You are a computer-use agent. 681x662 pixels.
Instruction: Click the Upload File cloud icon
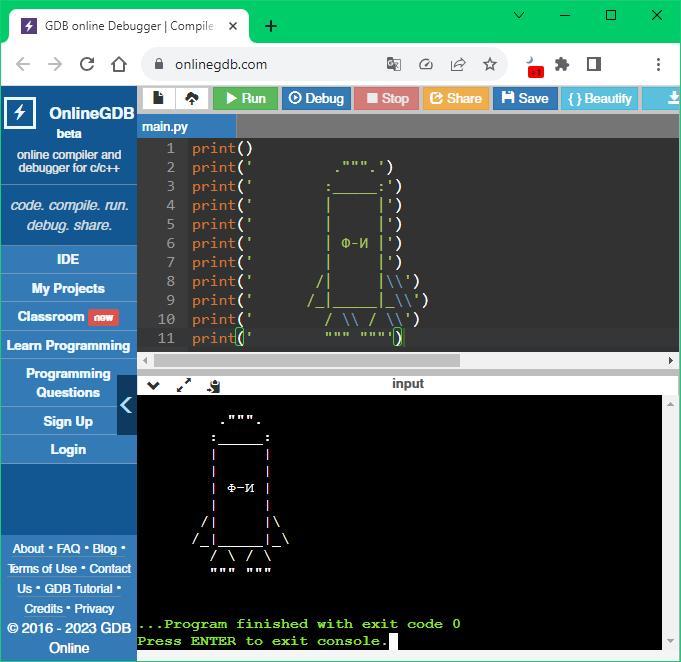tap(191, 98)
